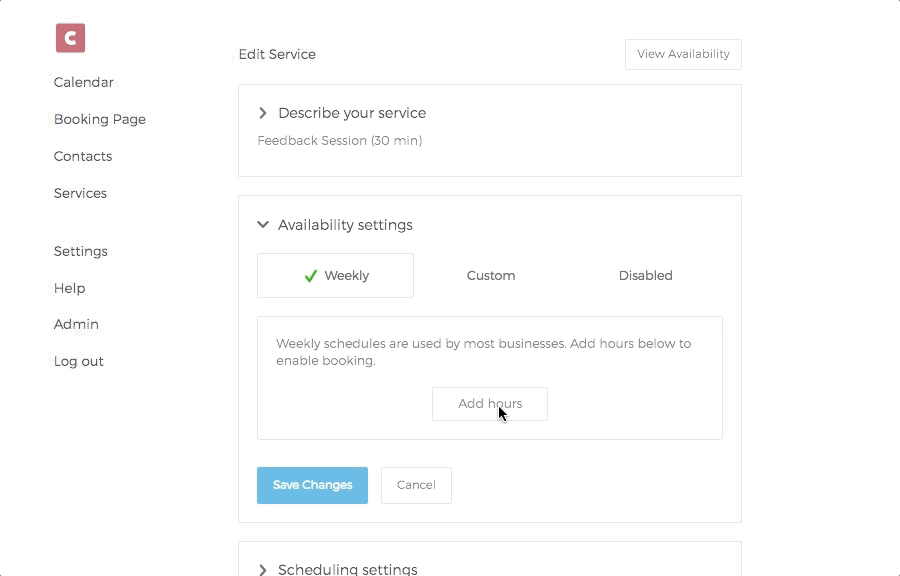The height and width of the screenshot is (576, 900).
Task: Switch to Custom availability
Action: click(491, 276)
